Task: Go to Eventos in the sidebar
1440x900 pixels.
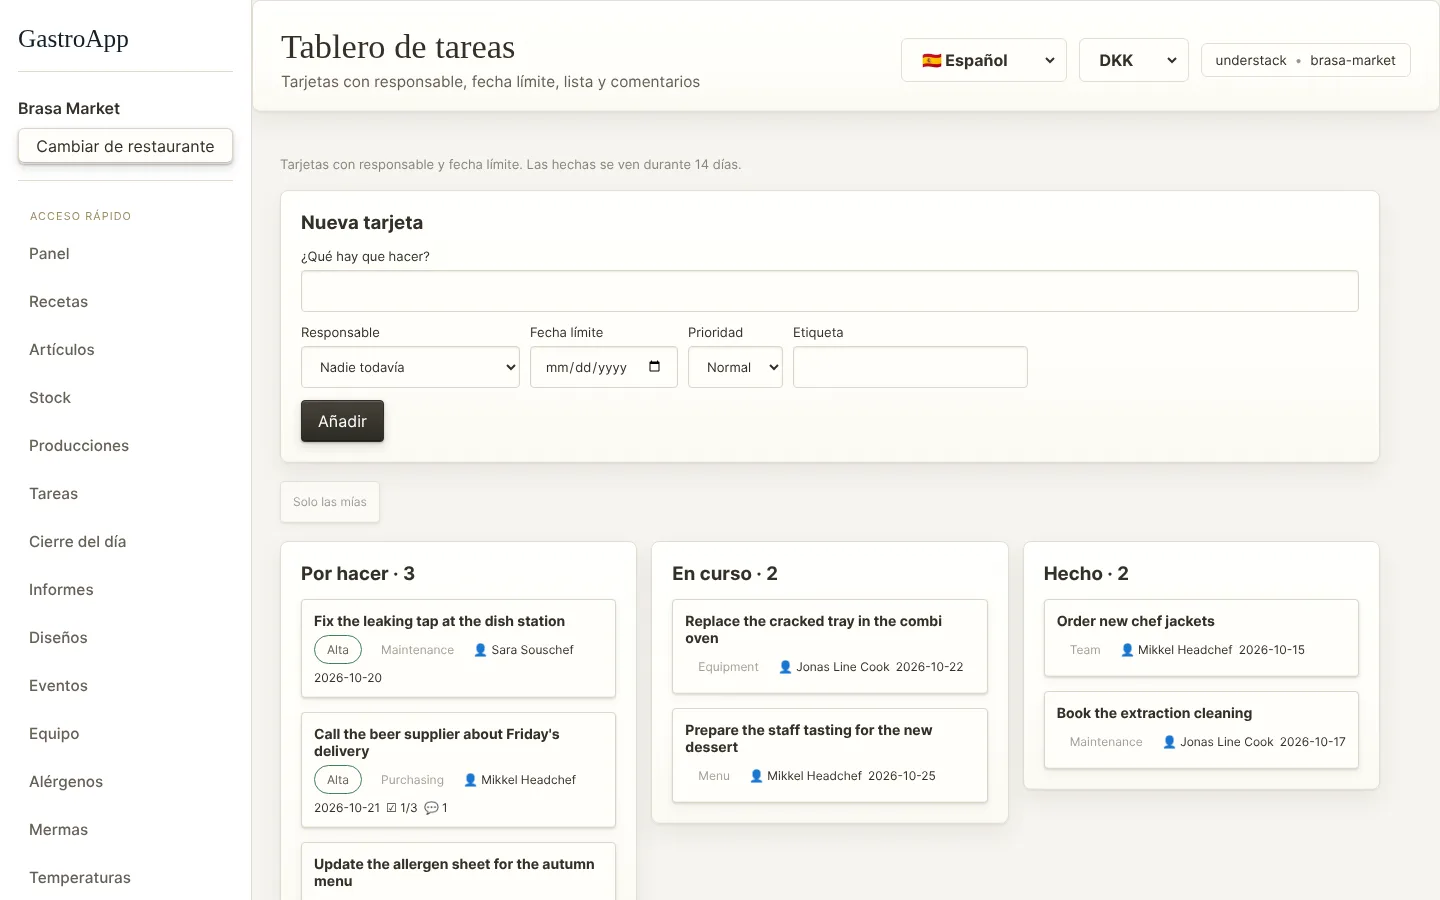Action: (58, 686)
